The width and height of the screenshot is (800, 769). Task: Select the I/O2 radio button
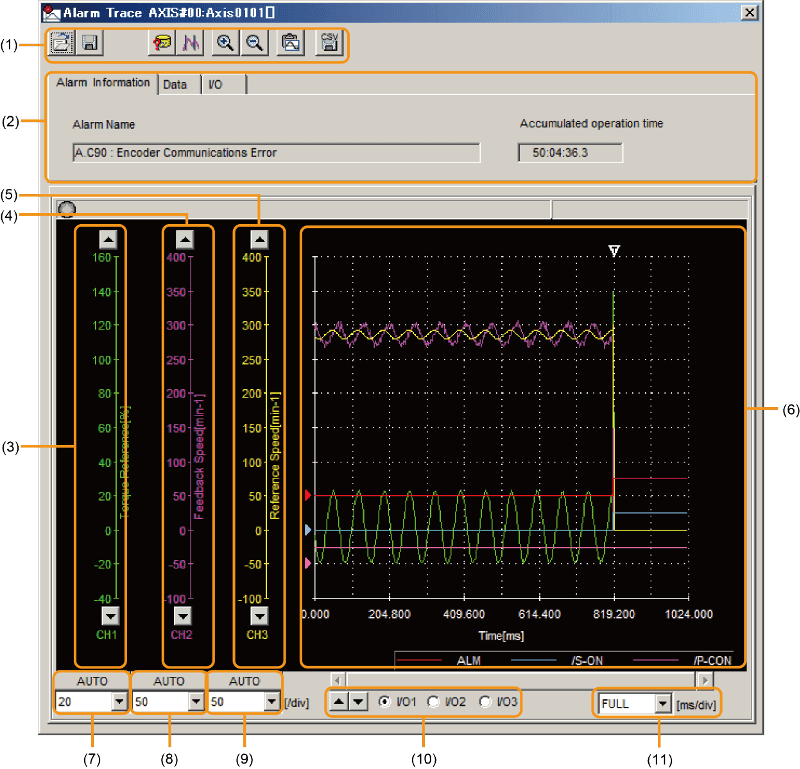[x=434, y=702]
